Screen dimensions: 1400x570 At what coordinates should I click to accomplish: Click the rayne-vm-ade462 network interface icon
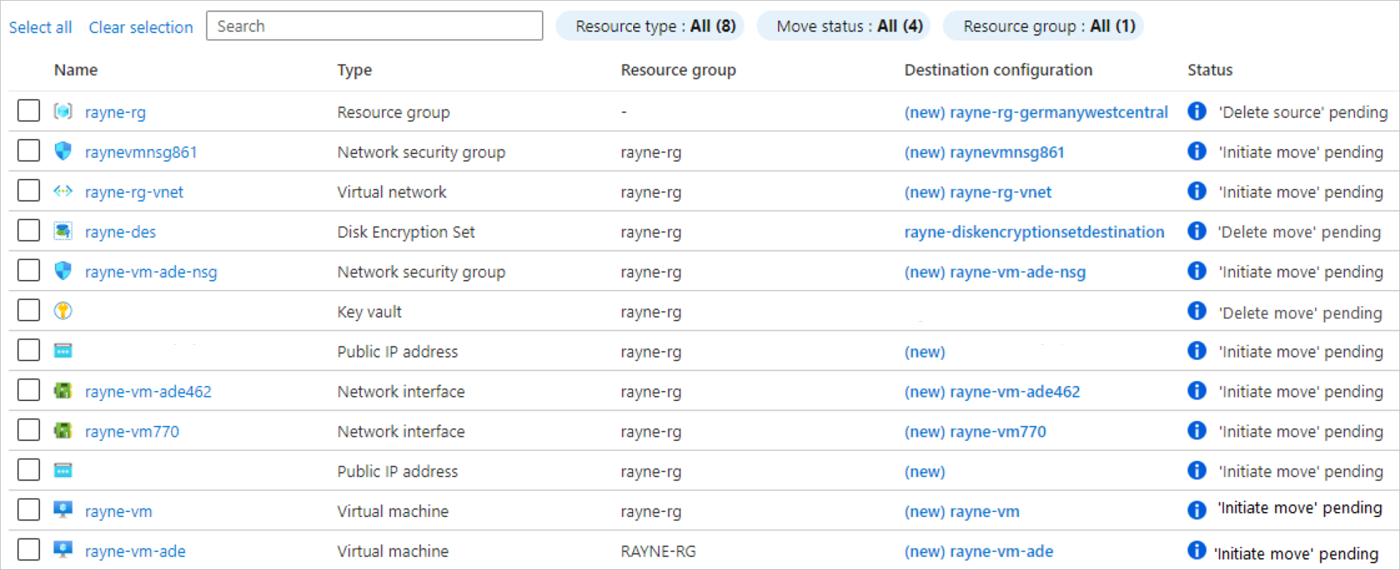coord(63,392)
